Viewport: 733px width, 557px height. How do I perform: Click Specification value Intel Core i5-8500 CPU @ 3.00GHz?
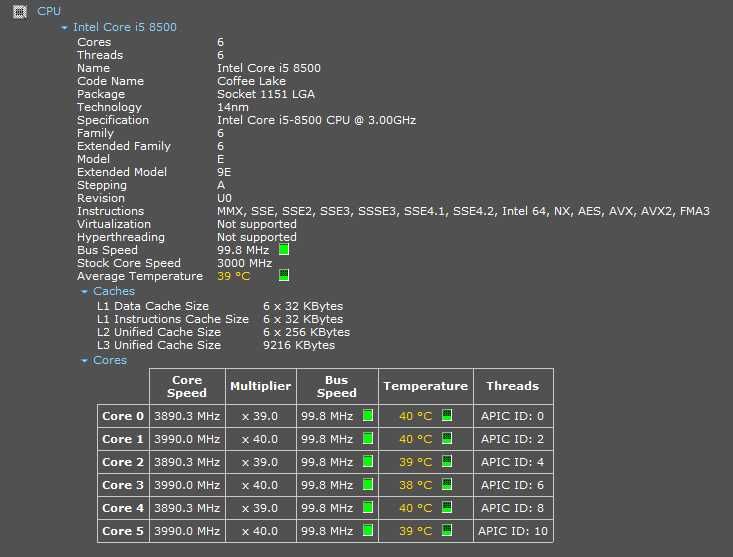point(316,120)
